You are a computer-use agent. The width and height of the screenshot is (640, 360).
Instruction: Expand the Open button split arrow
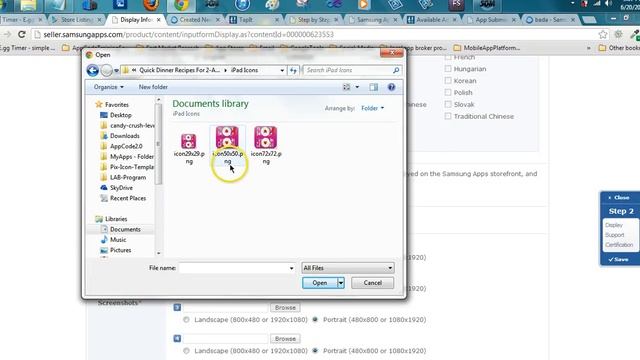[x=341, y=283]
